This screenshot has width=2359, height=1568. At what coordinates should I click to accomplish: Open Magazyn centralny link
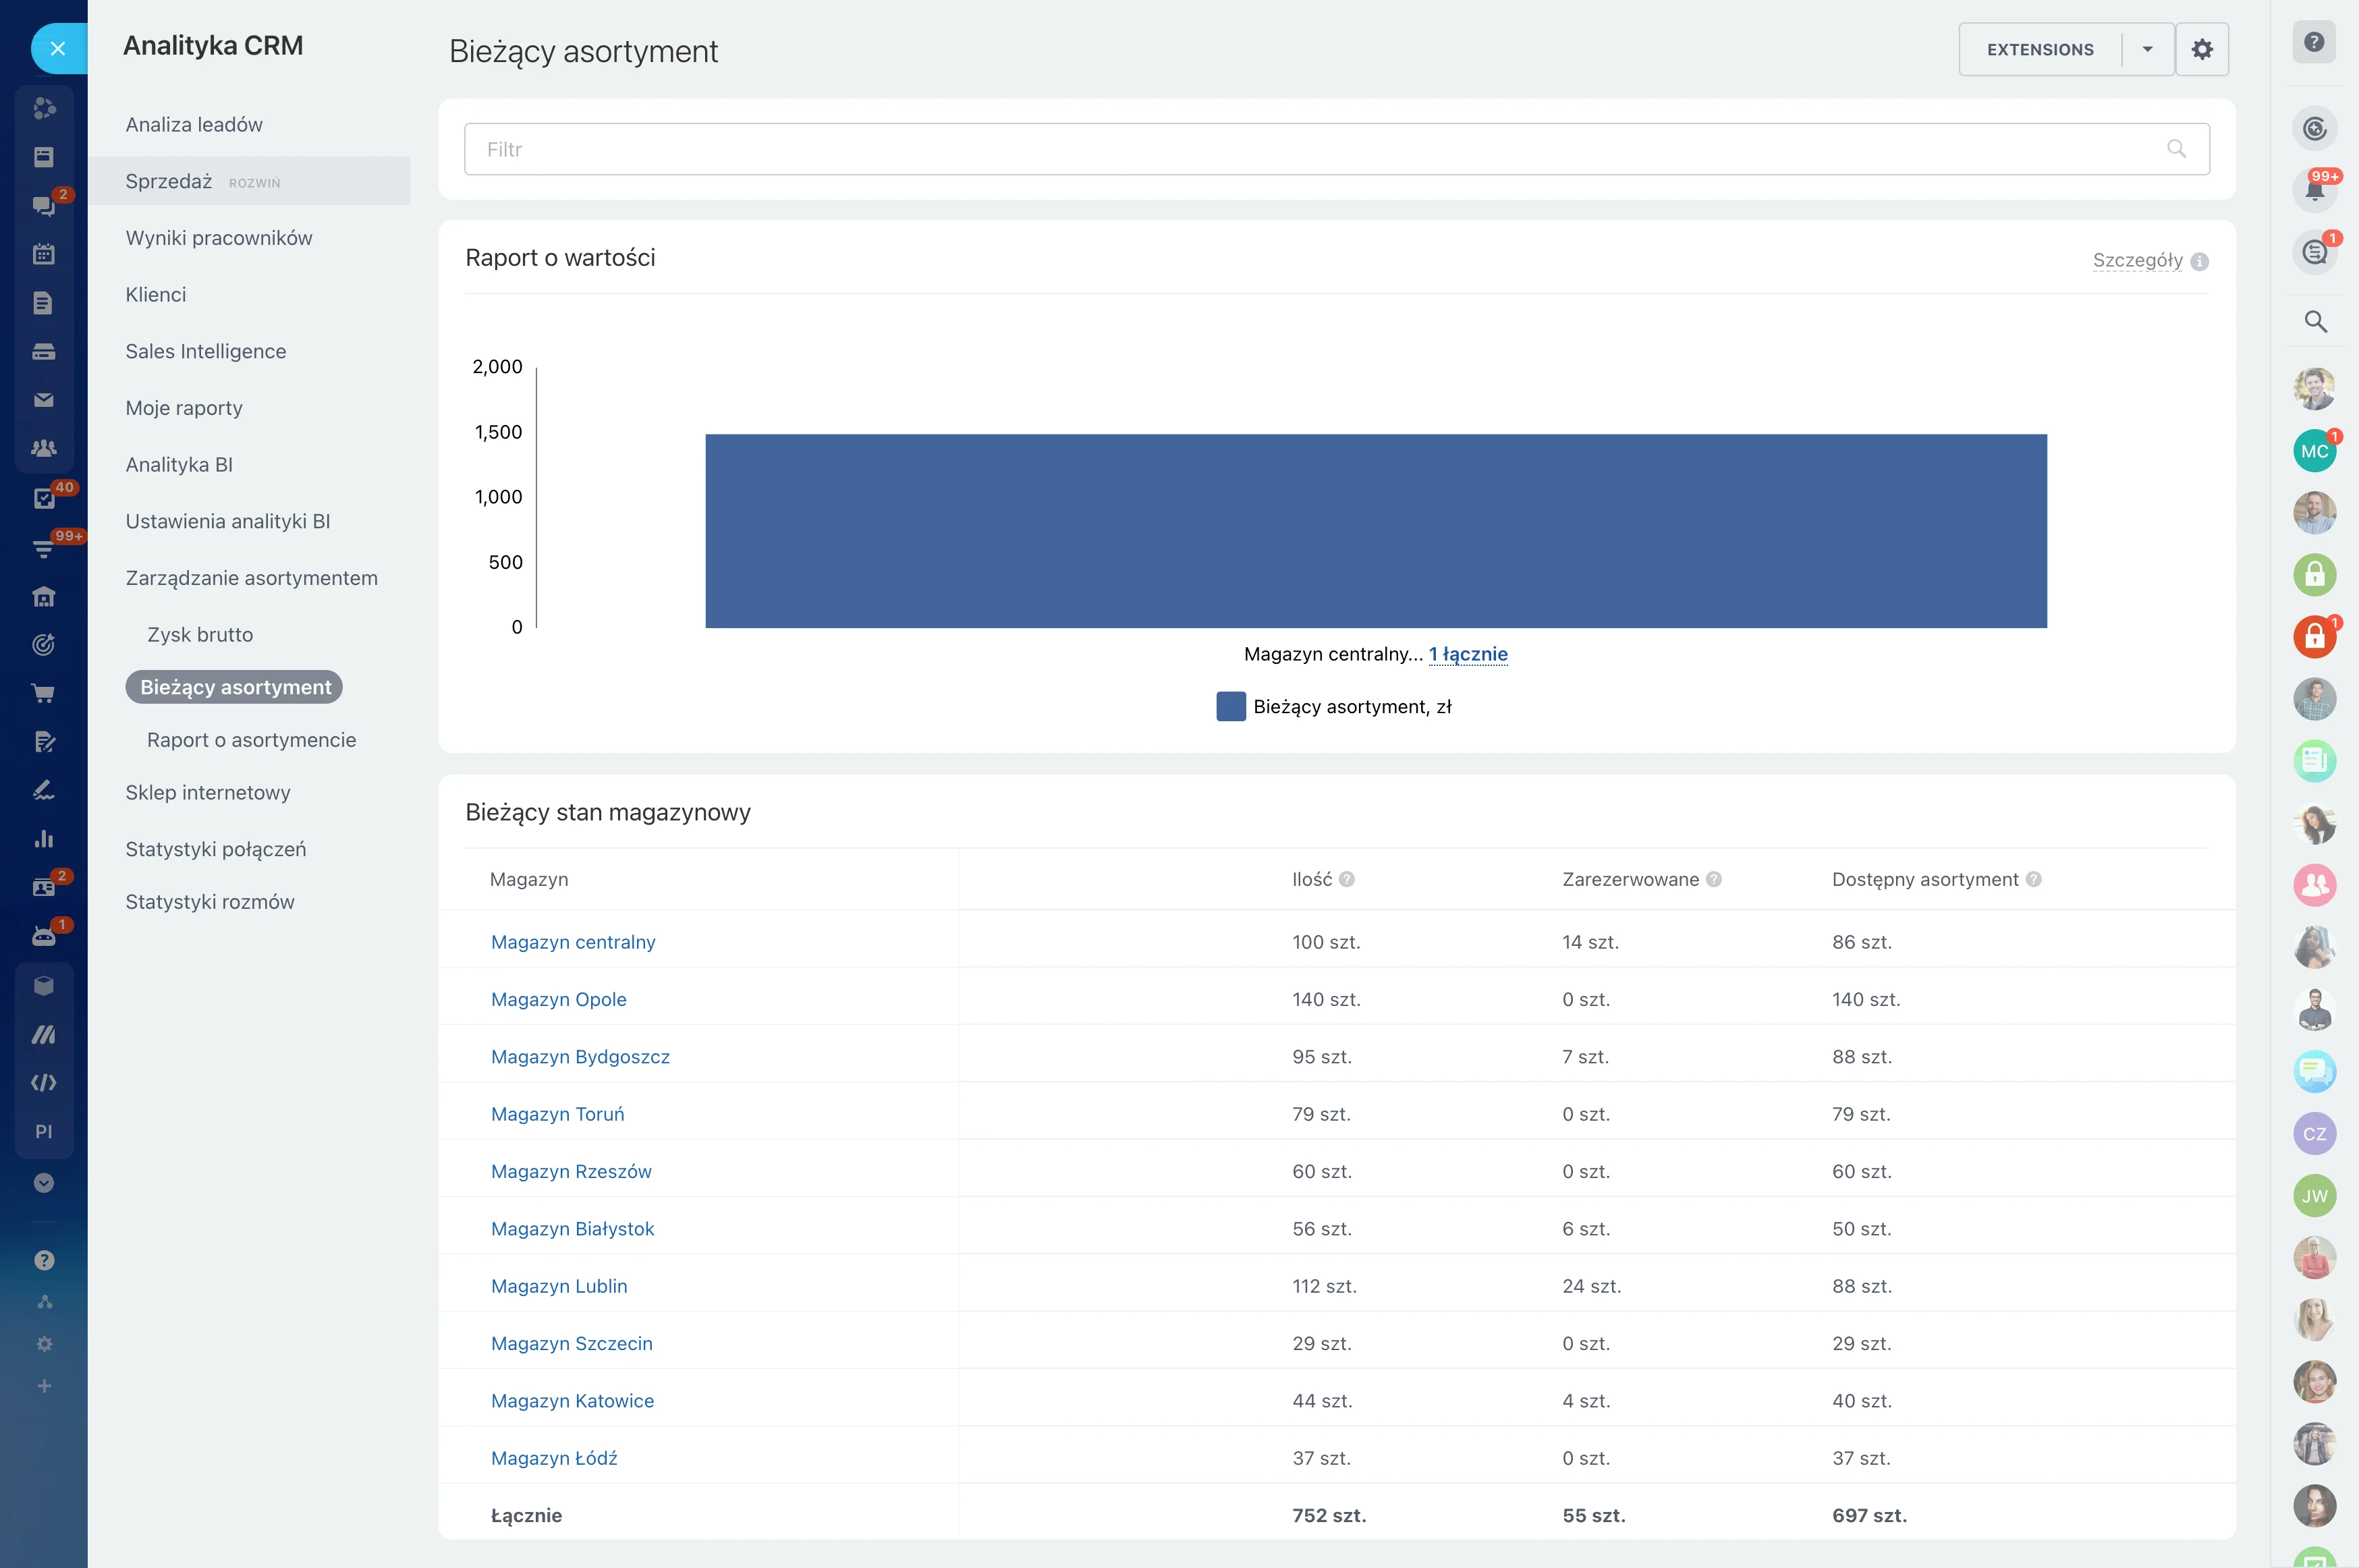click(573, 942)
